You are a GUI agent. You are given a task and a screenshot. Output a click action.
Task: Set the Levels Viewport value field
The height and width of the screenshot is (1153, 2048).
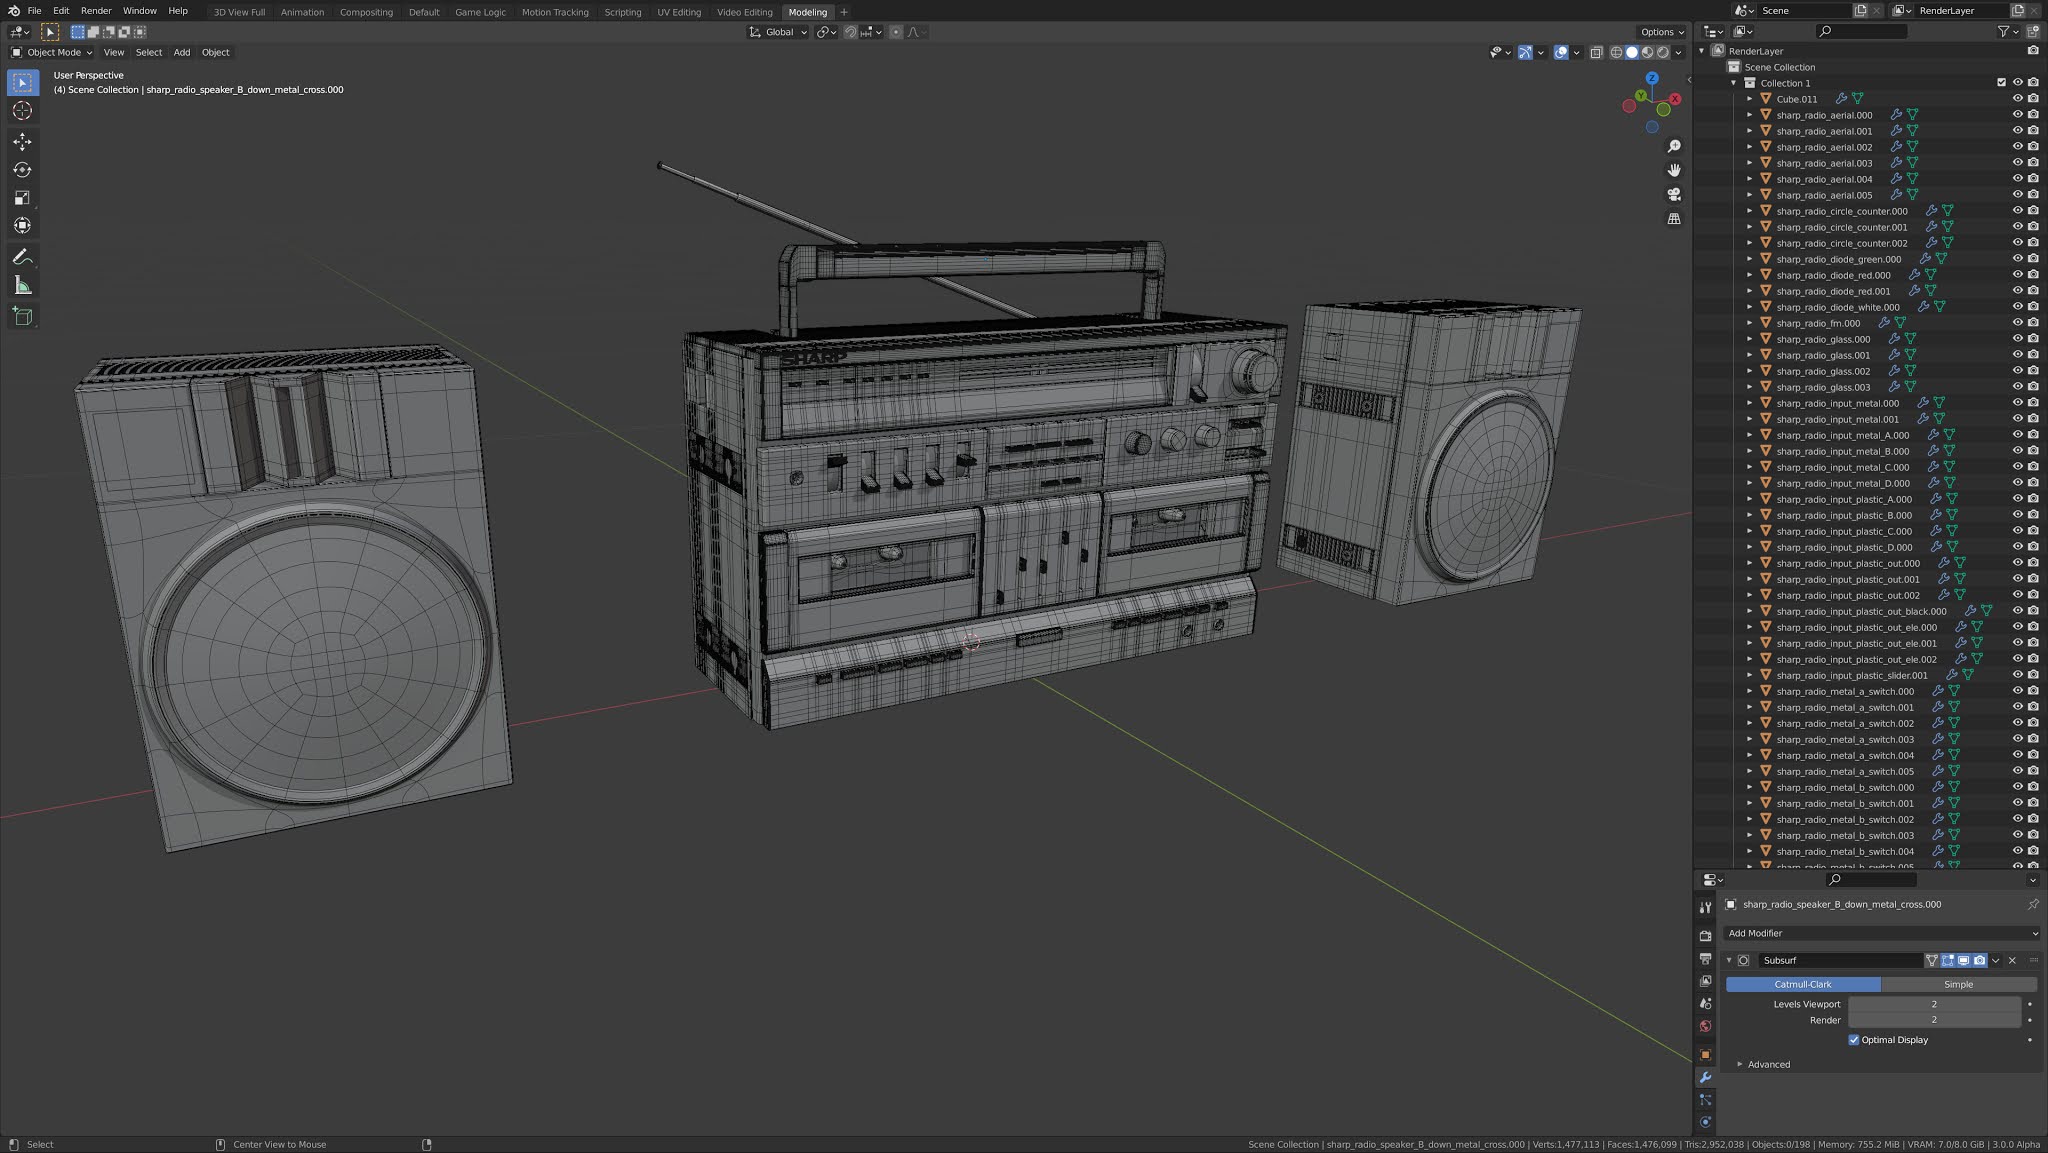coord(1935,1004)
